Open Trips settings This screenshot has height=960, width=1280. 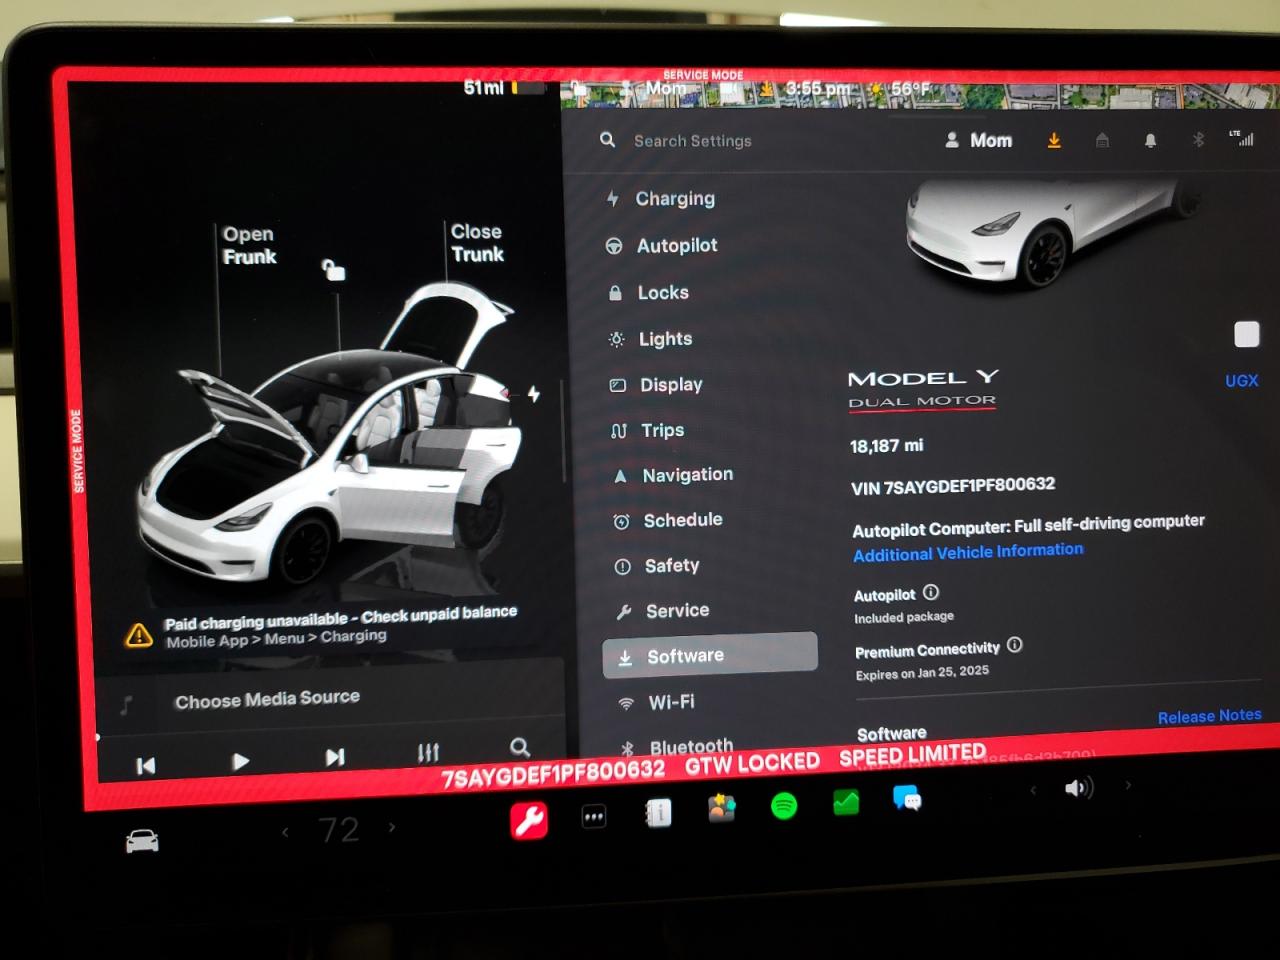662,430
